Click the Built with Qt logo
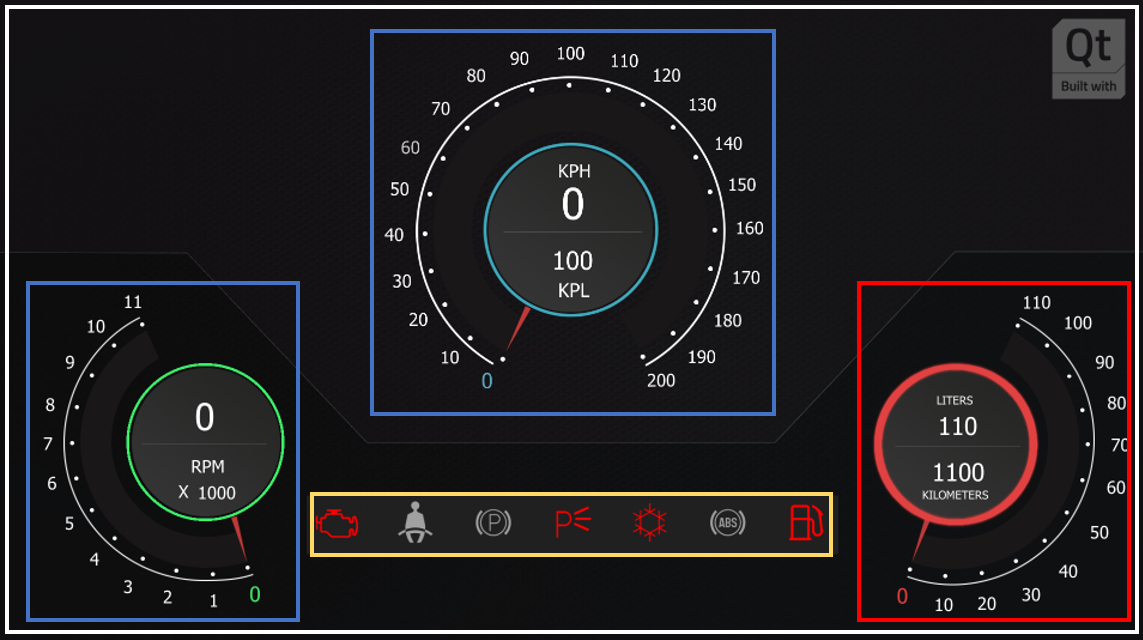 [1088, 60]
